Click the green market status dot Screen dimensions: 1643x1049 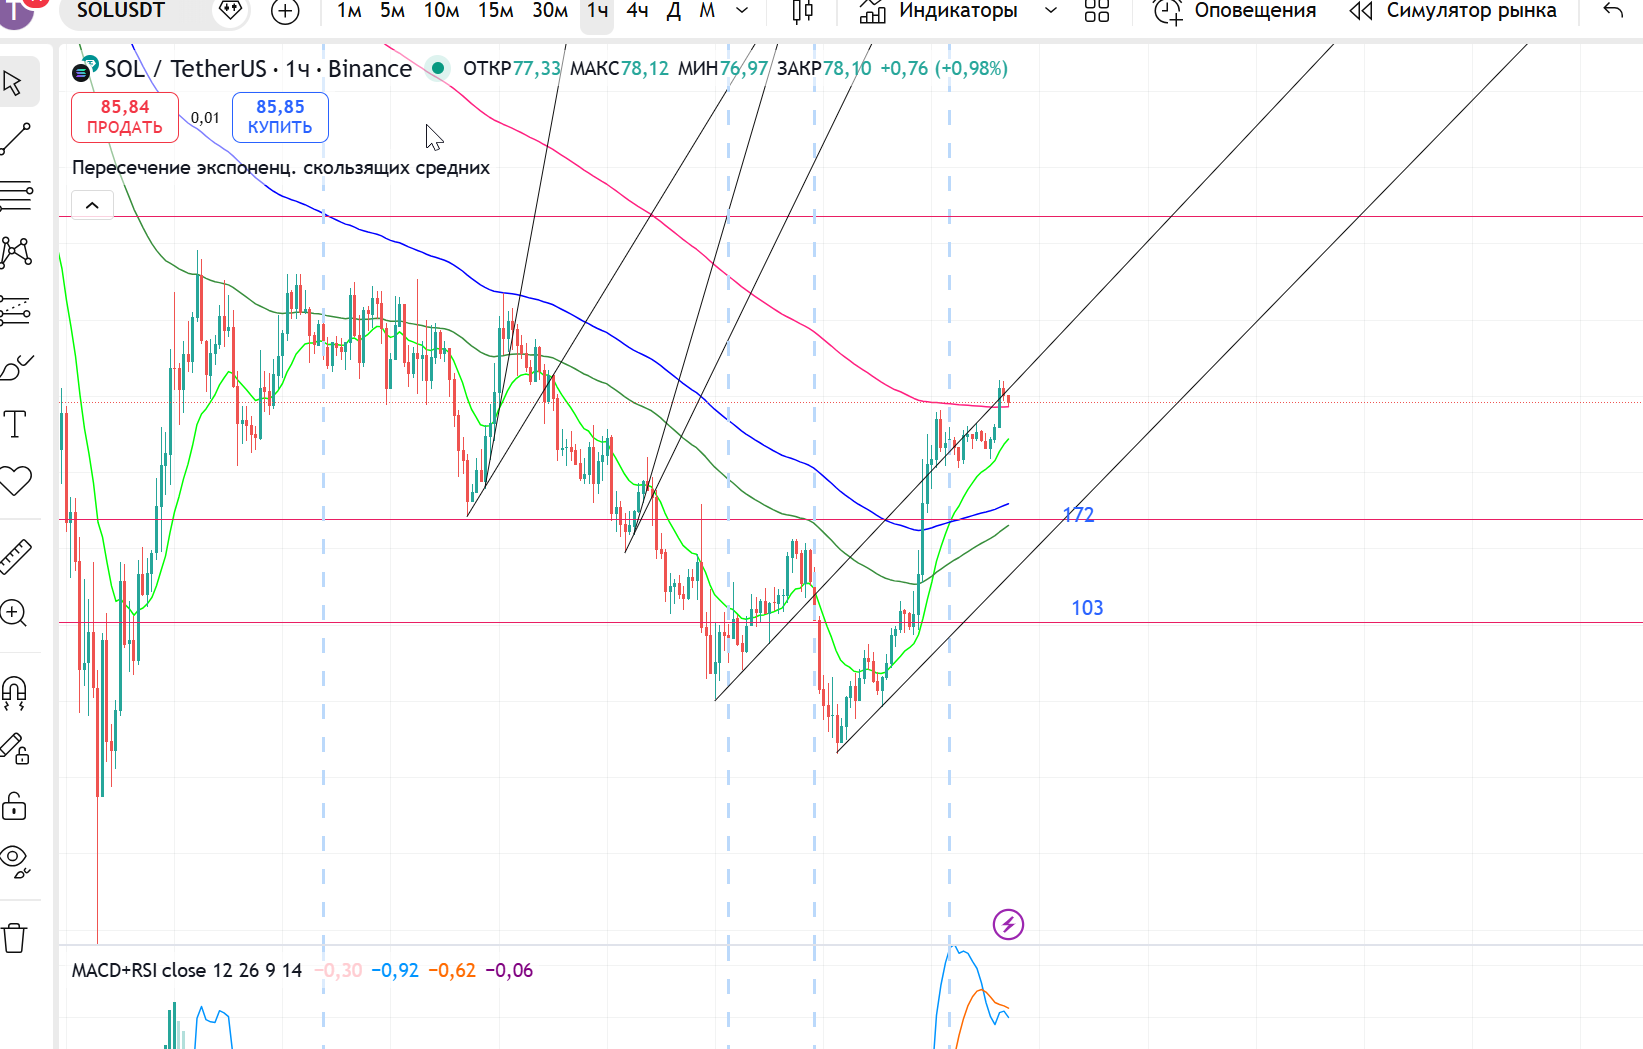437,68
